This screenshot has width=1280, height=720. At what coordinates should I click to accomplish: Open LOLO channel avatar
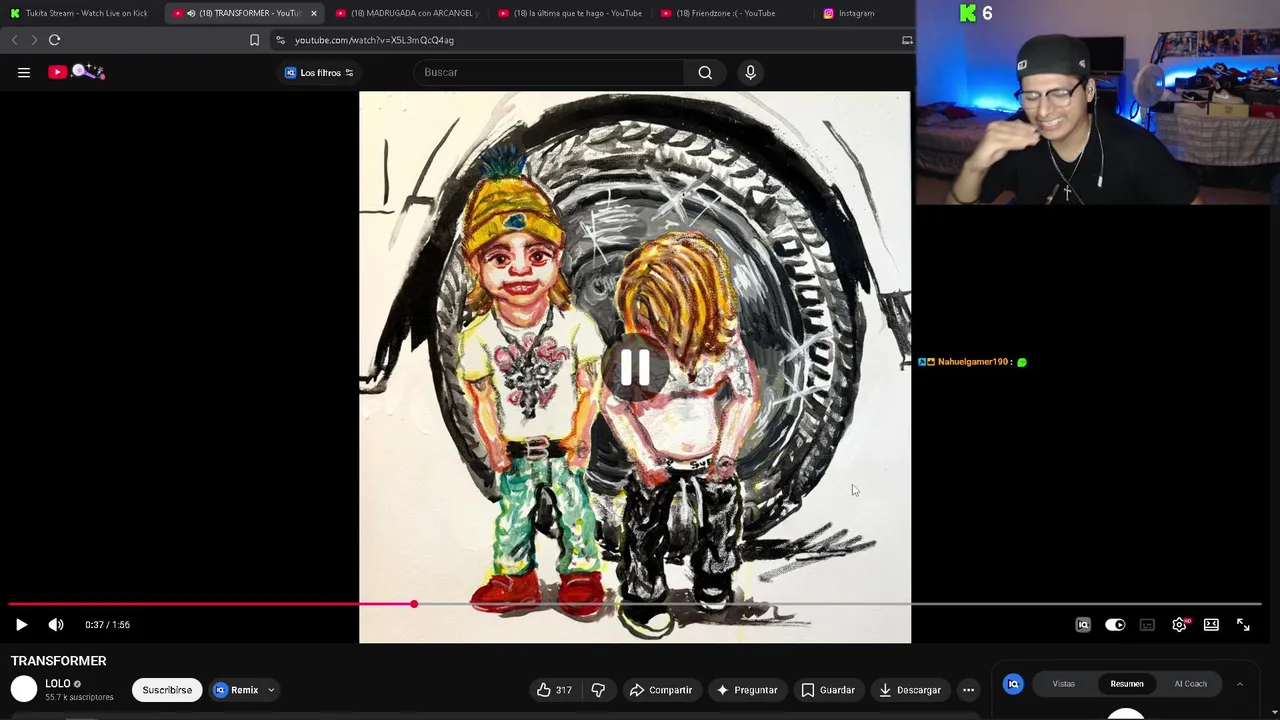(x=24, y=689)
